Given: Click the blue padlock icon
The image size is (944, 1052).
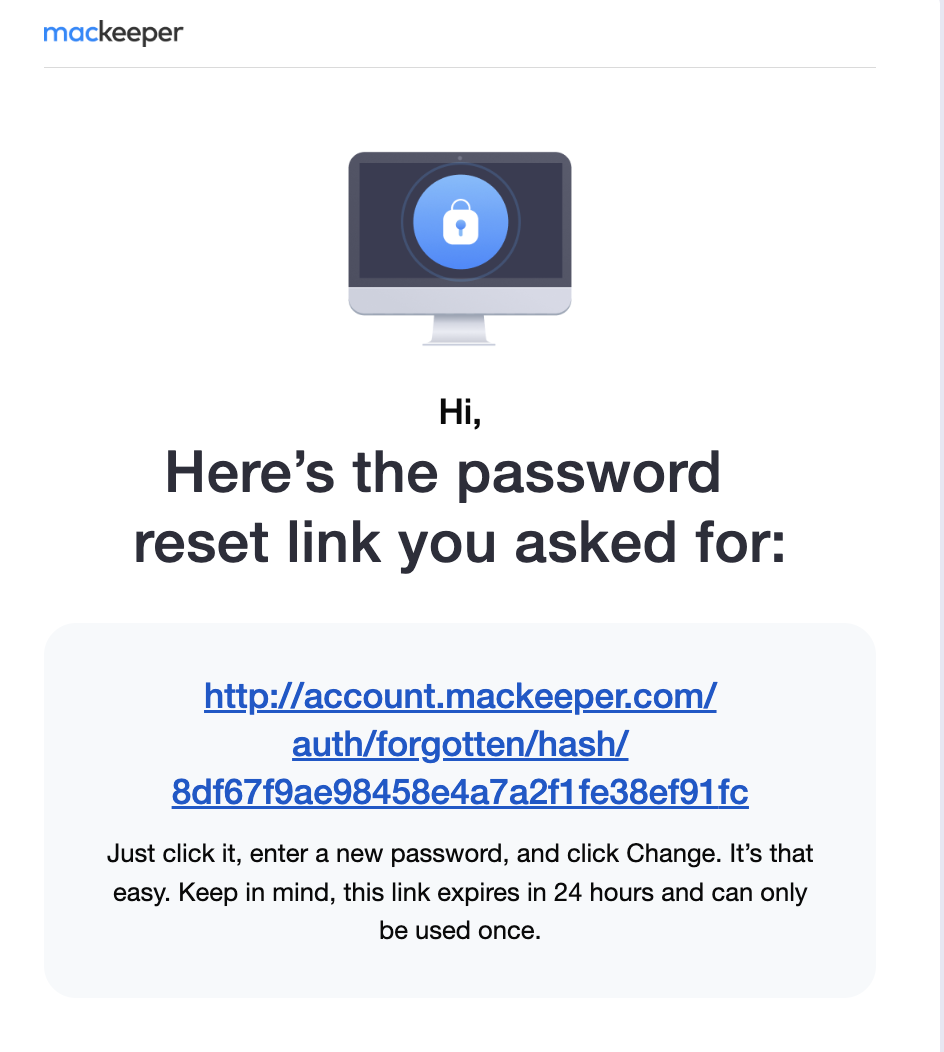Looking at the screenshot, I should [x=460, y=222].
